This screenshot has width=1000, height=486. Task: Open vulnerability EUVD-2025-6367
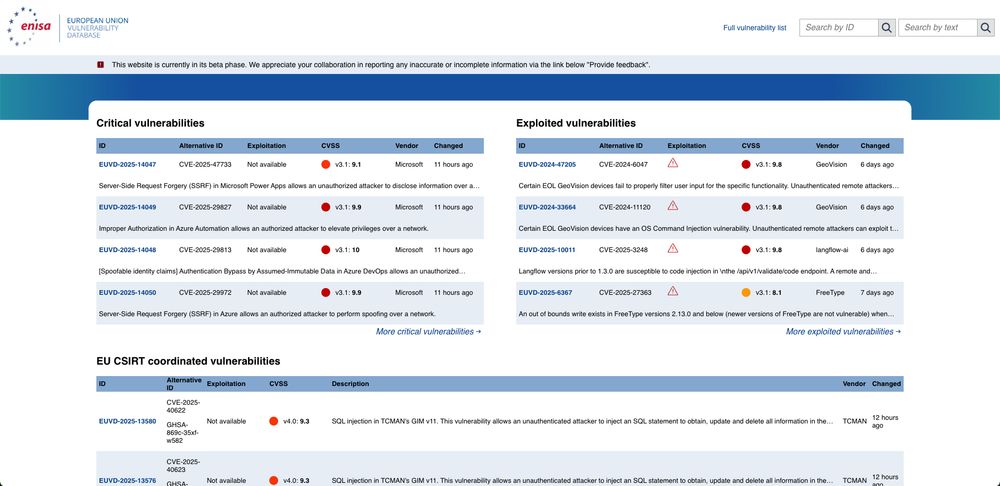tap(545, 293)
